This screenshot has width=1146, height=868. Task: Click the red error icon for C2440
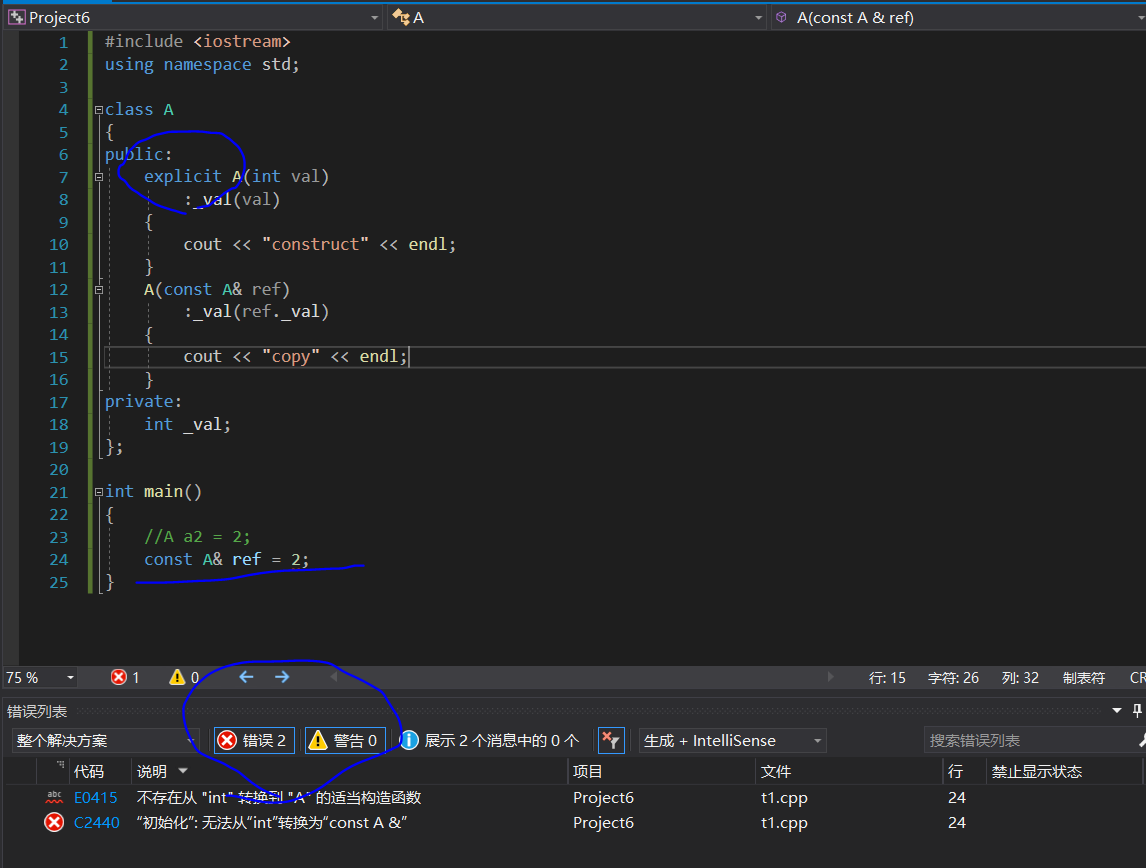tap(54, 823)
